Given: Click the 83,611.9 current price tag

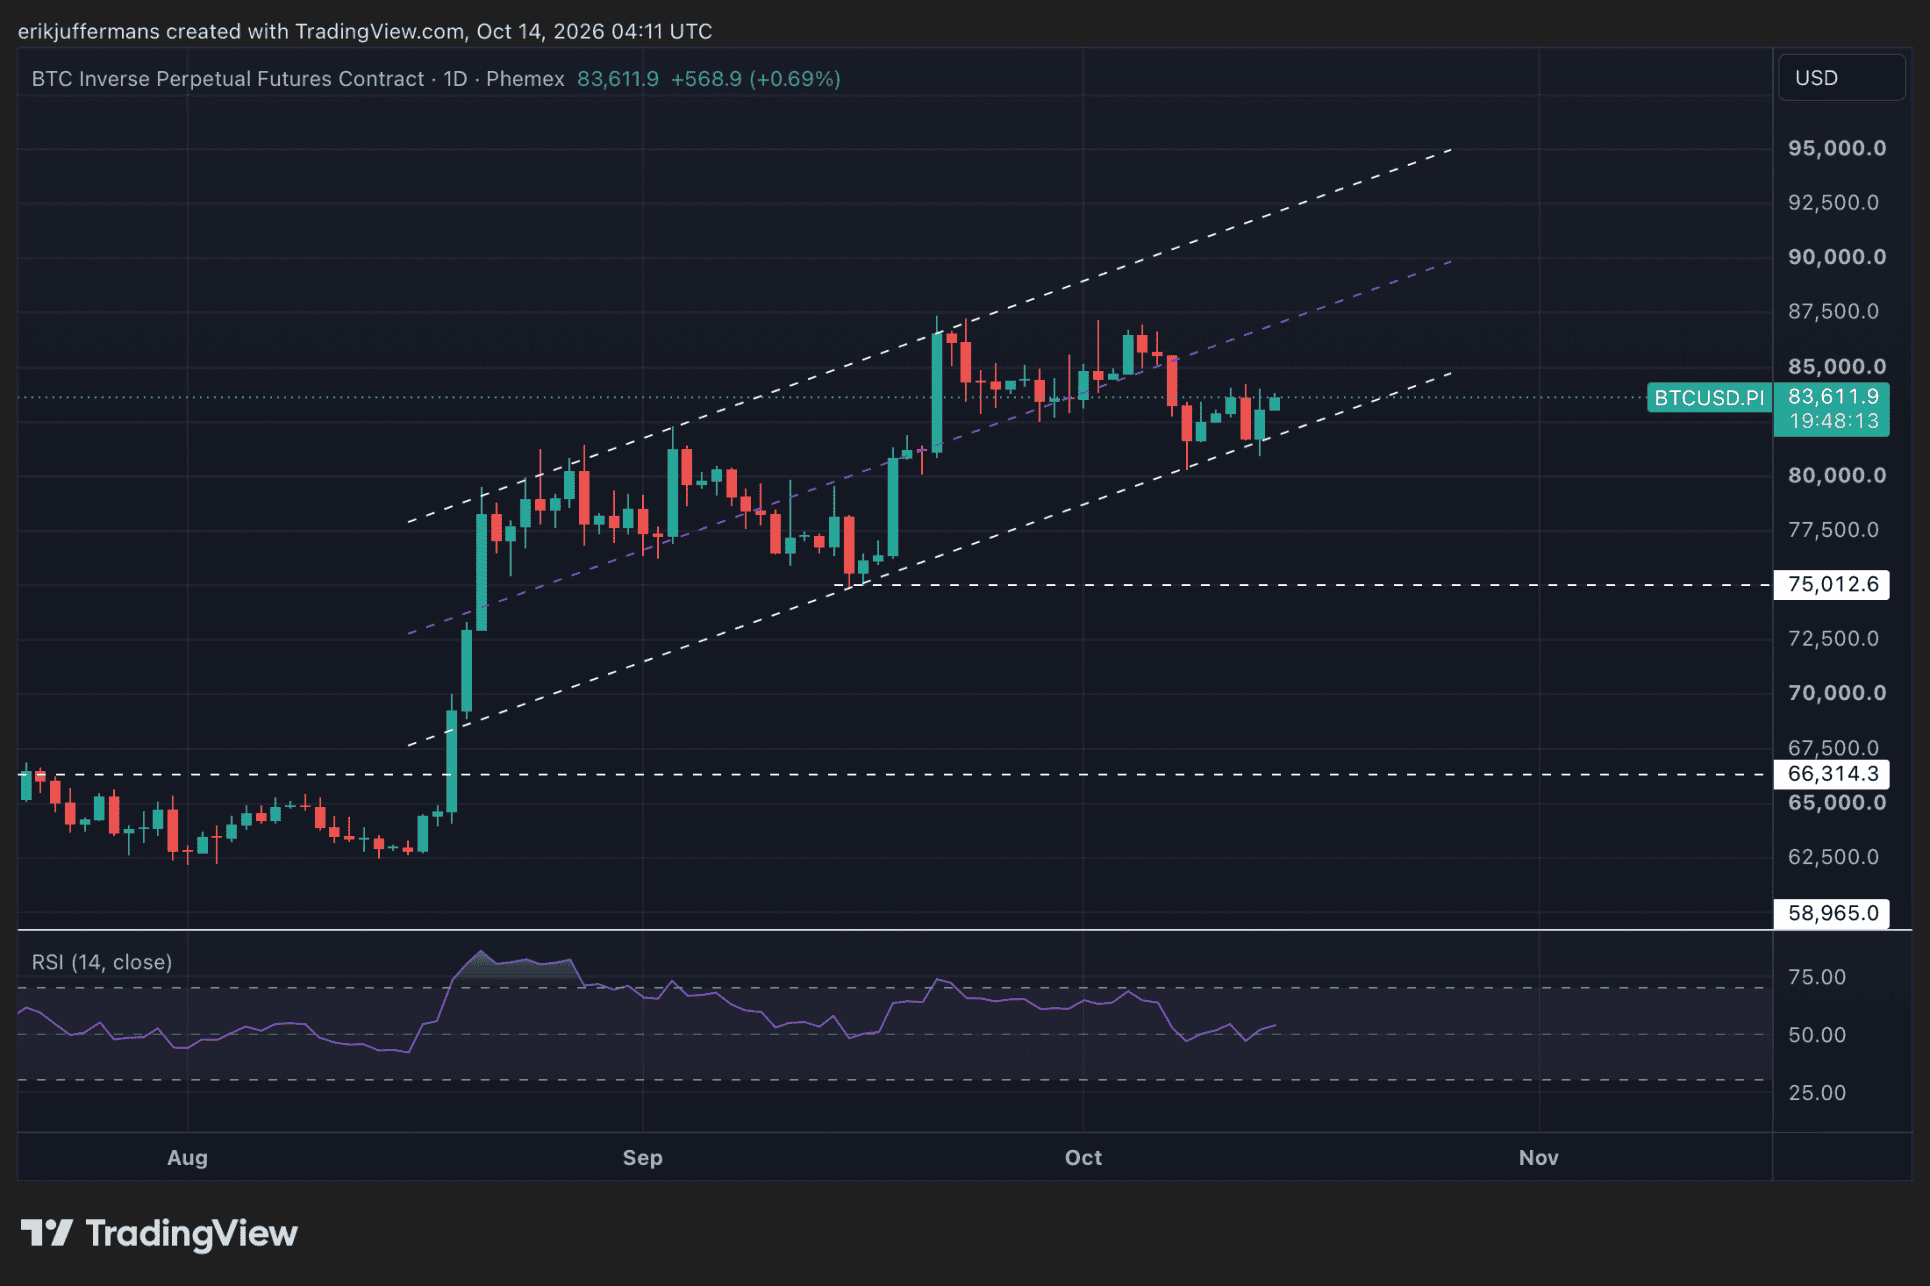Looking at the screenshot, I should pyautogui.click(x=1832, y=397).
